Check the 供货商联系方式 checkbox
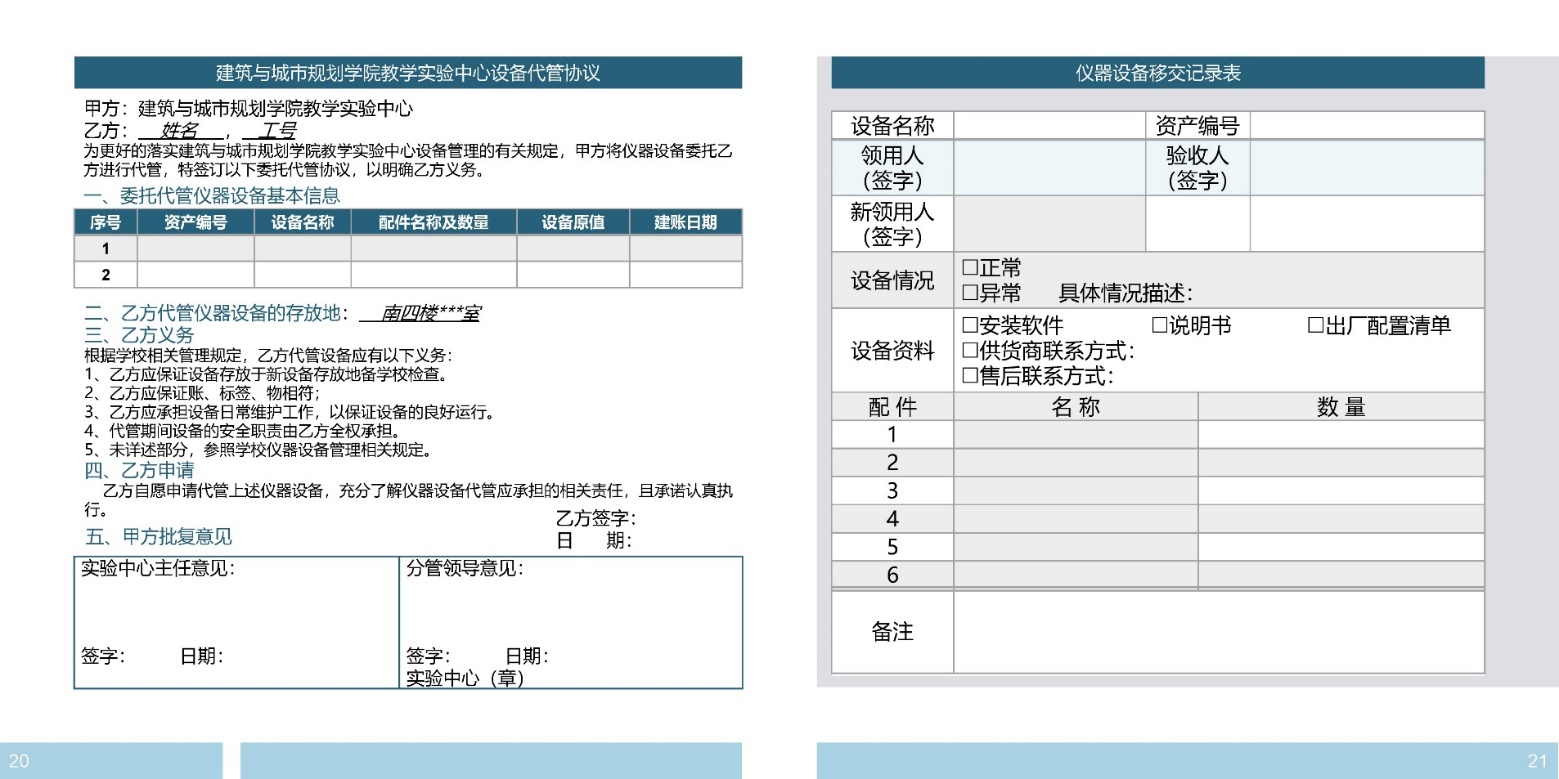This screenshot has height=779, width=1559. pyautogui.click(x=969, y=351)
